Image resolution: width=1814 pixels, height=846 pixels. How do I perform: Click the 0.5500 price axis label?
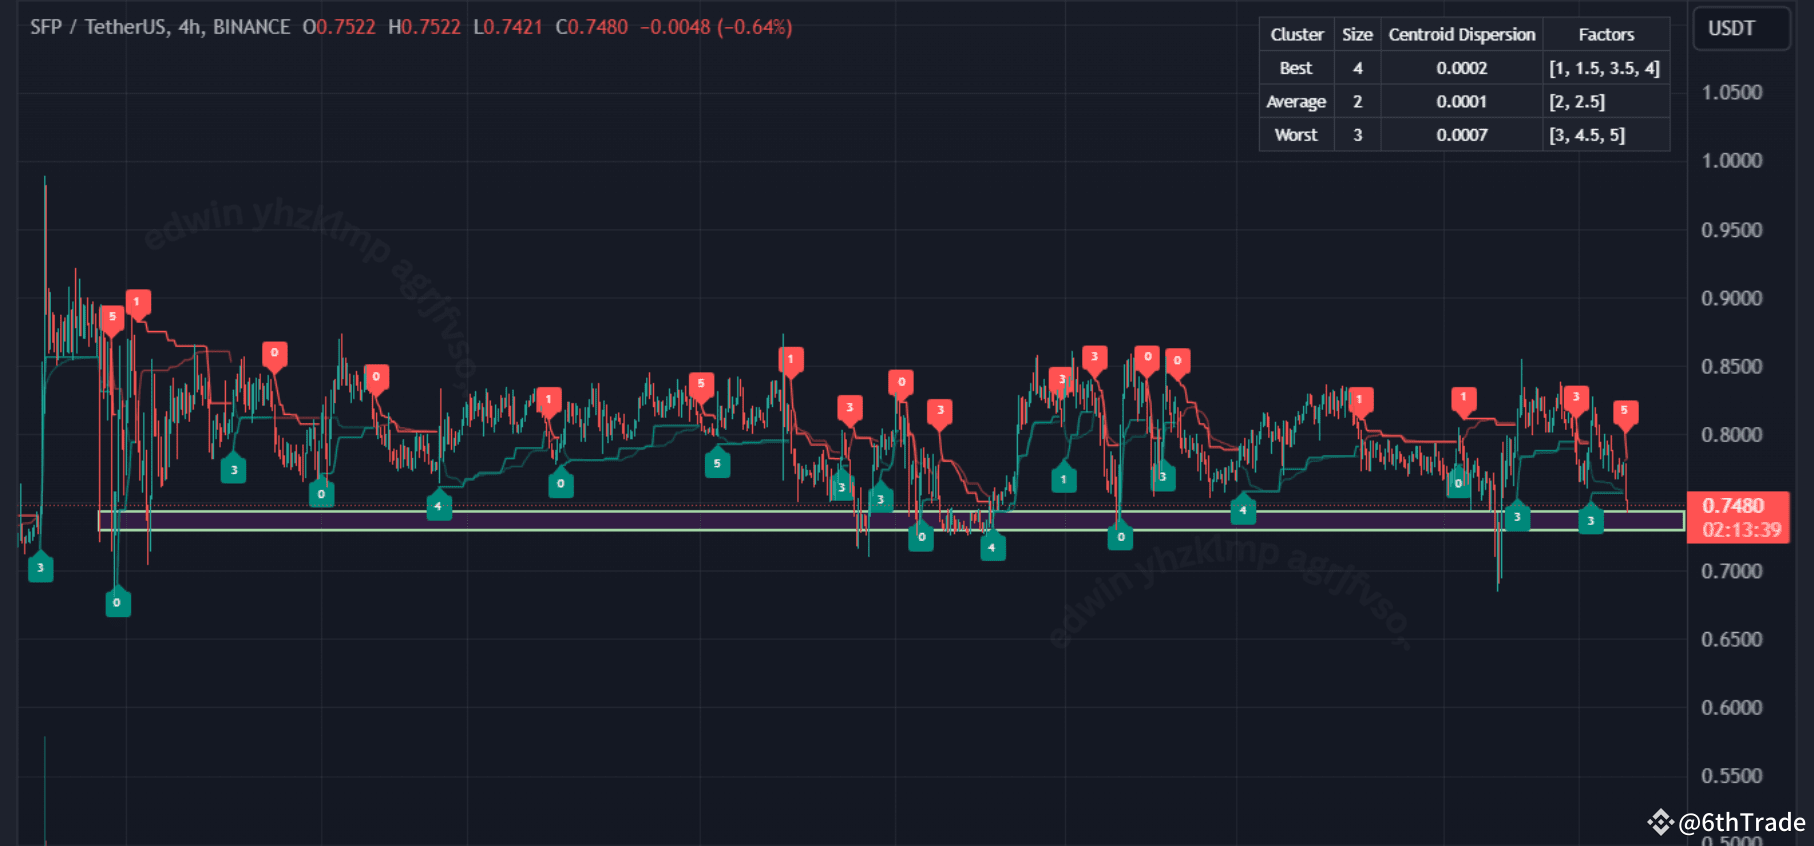(x=1732, y=776)
